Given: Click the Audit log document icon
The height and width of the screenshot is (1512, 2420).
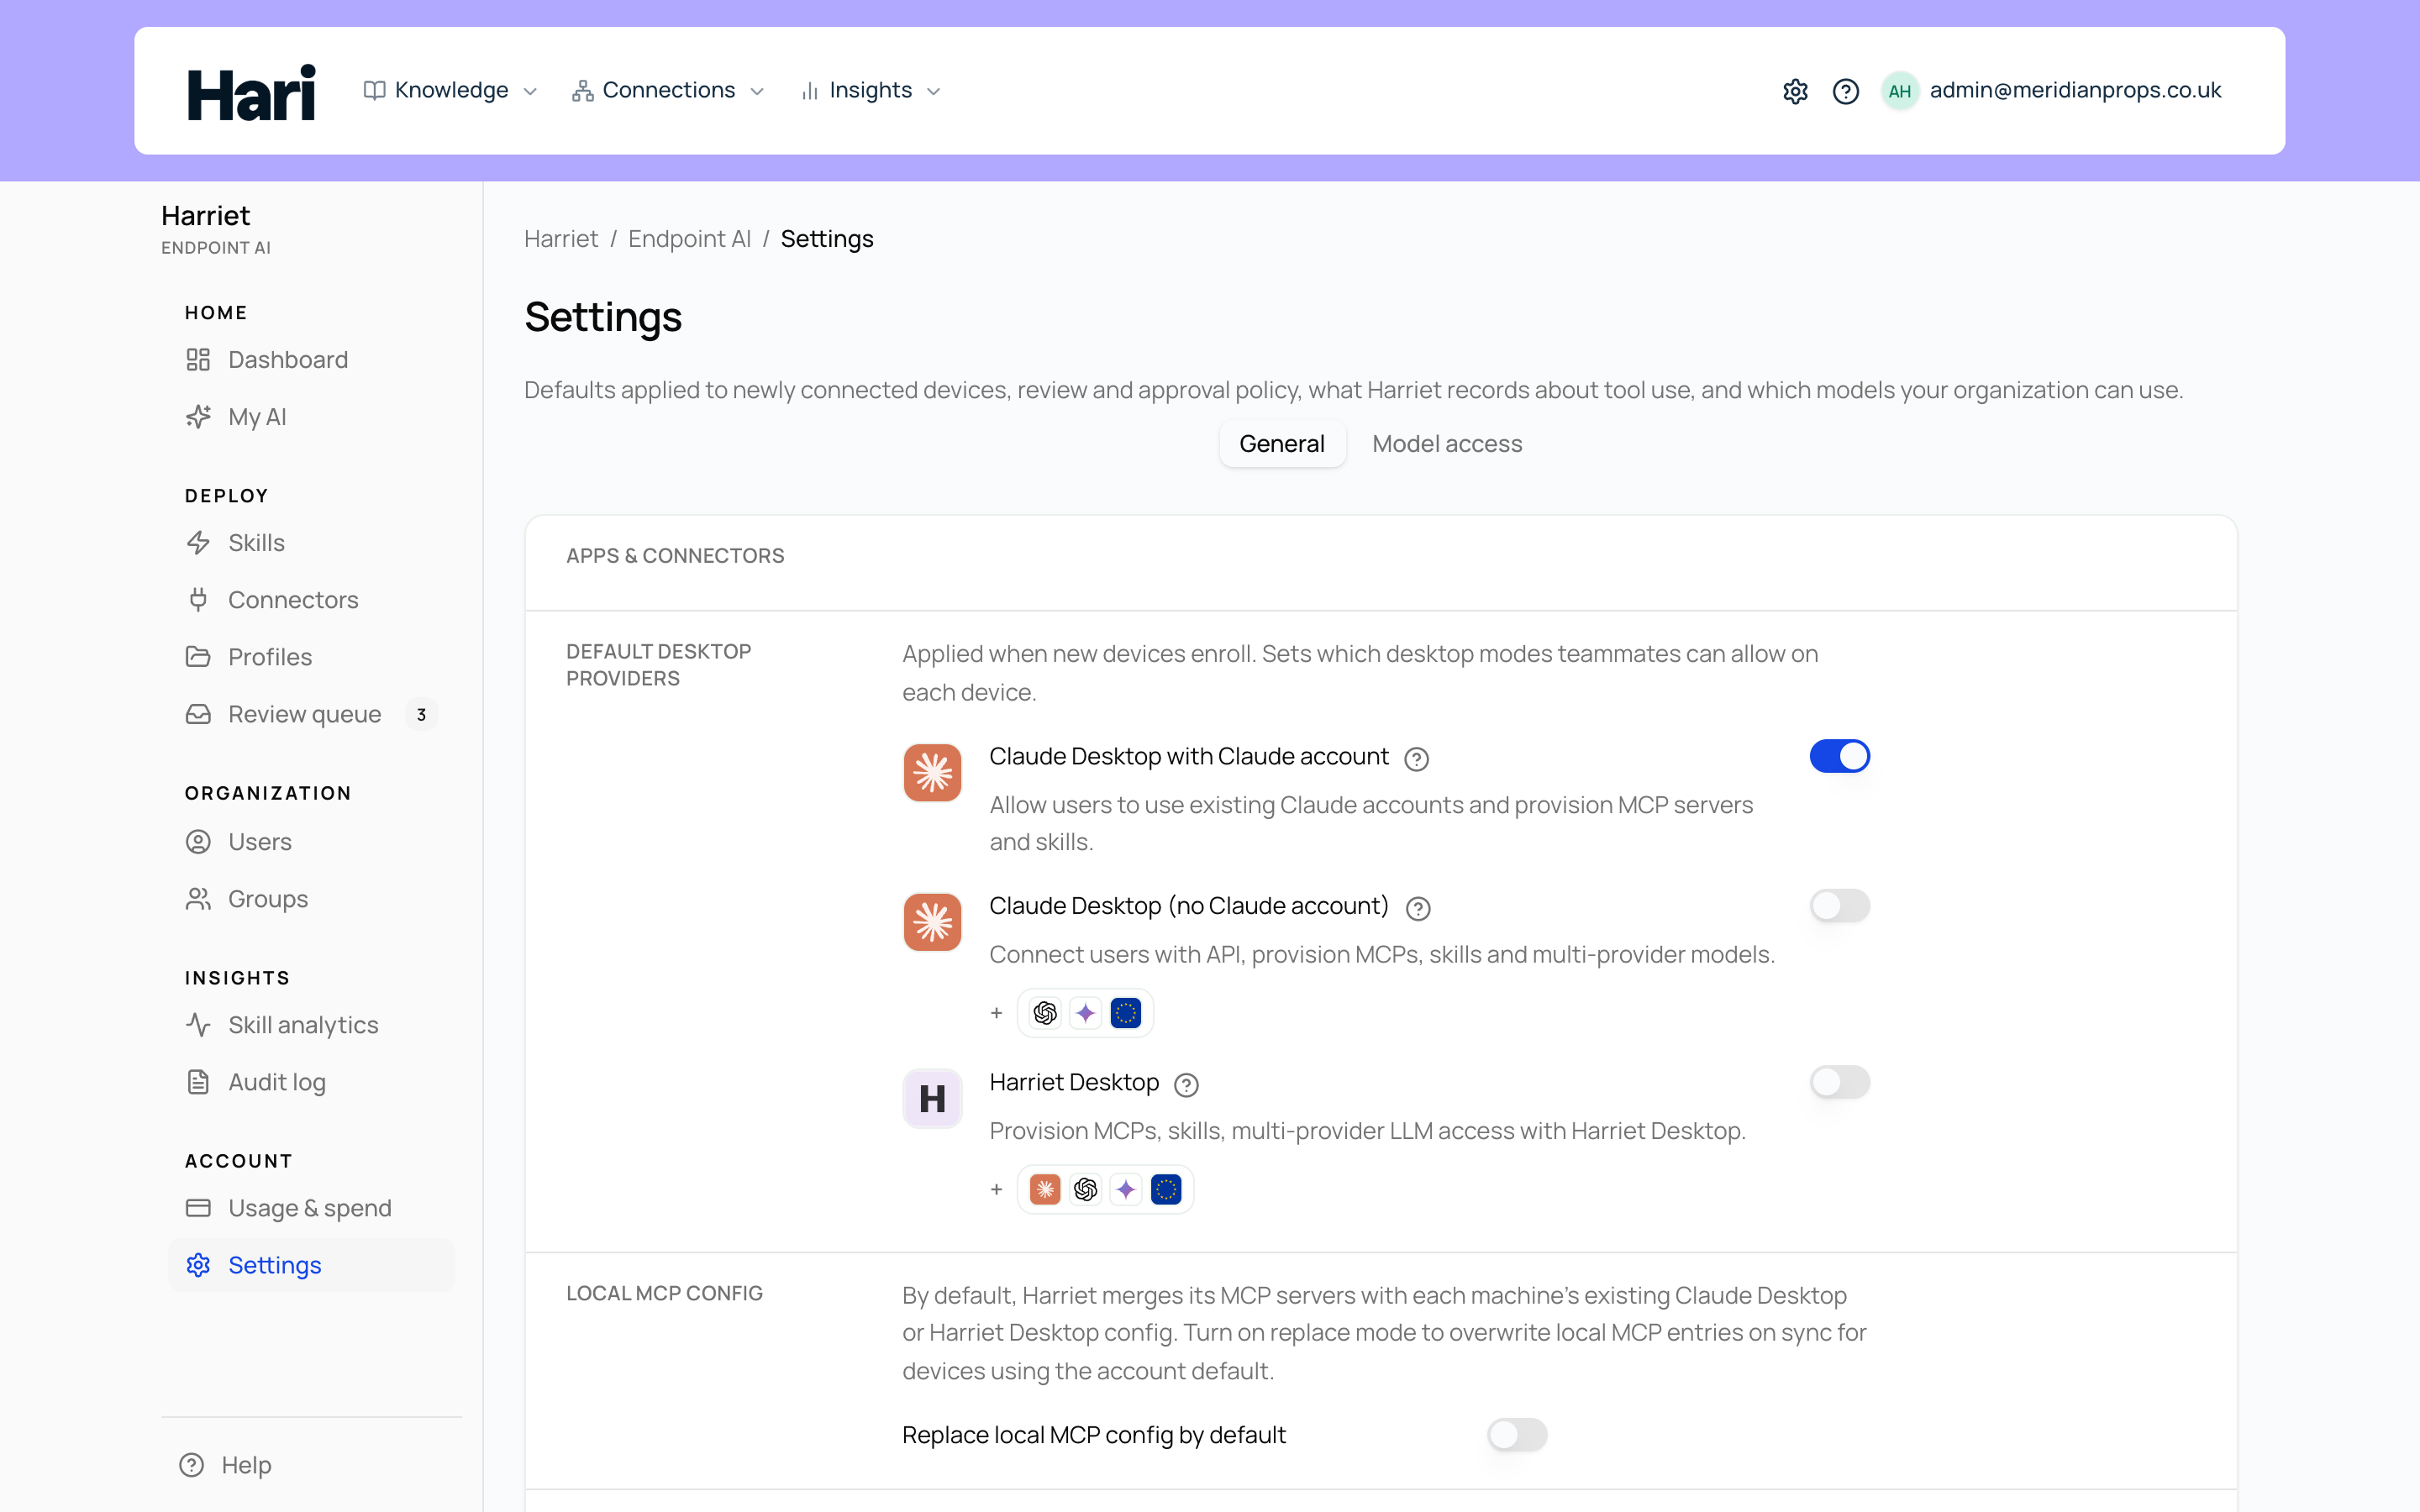Looking at the screenshot, I should click(198, 1082).
